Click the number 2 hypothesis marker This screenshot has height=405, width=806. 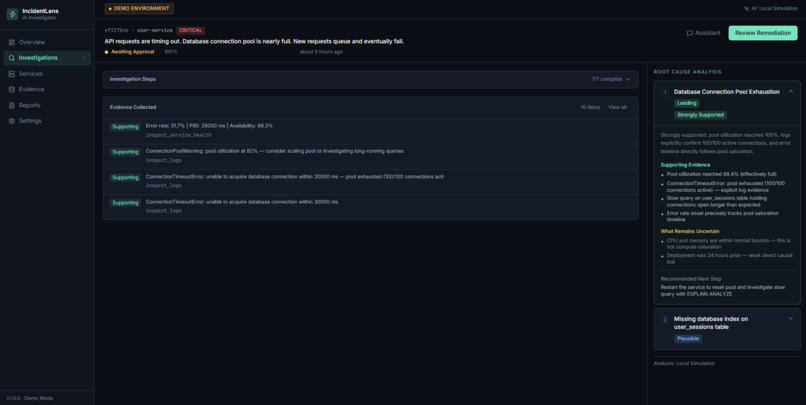pos(665,320)
